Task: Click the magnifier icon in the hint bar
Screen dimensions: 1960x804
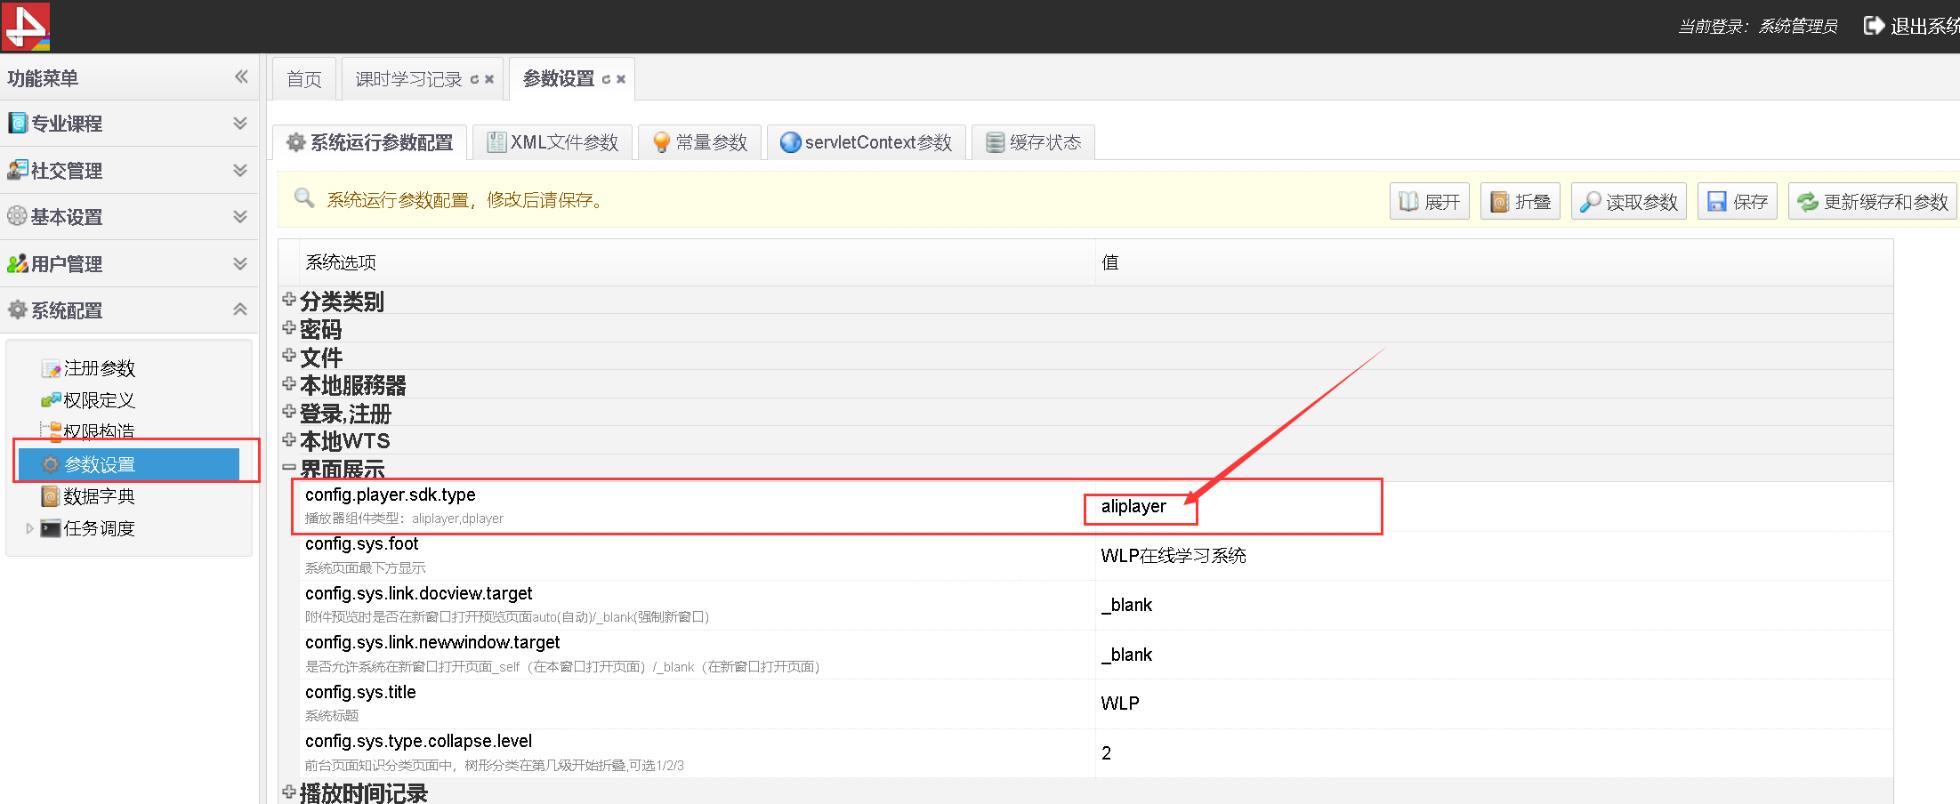Action: pos(304,198)
